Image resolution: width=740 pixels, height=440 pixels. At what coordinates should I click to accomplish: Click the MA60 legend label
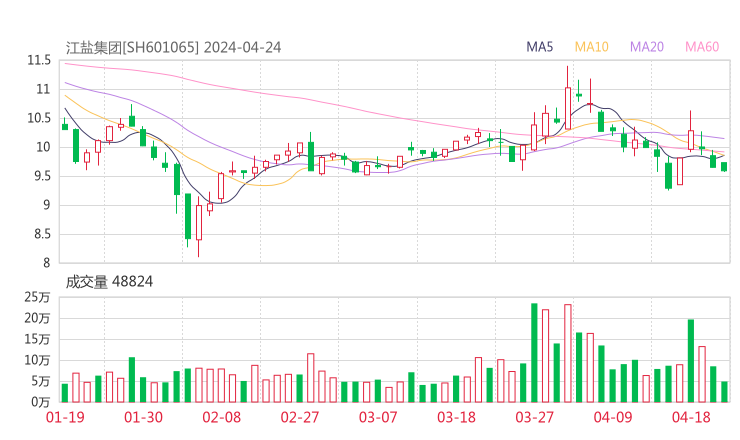702,47
